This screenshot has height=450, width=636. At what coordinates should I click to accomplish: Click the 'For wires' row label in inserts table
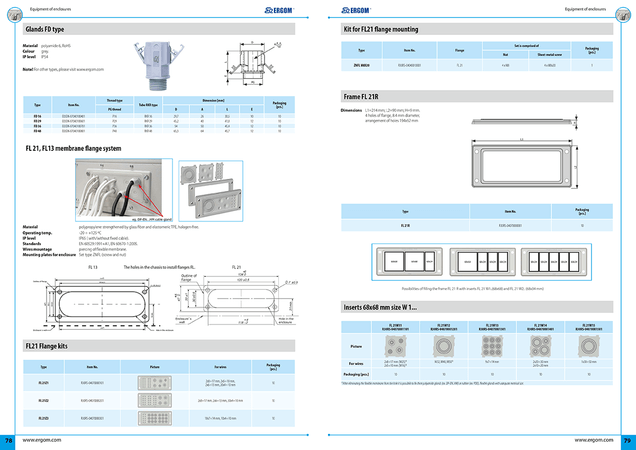(x=356, y=364)
